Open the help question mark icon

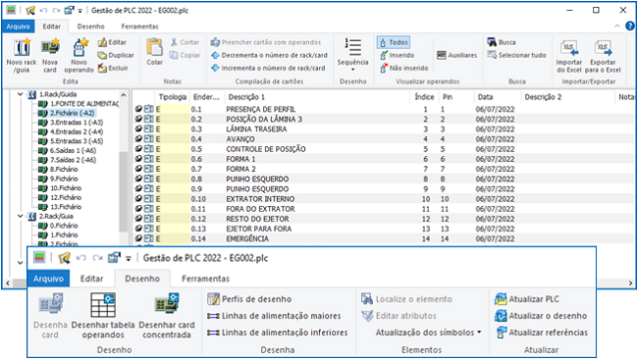[630, 26]
